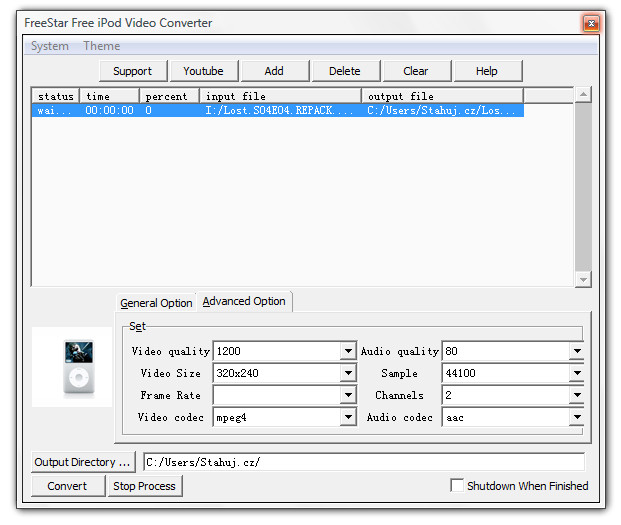Click the status column header
Screen dimensions: 621x525
(x=56, y=96)
